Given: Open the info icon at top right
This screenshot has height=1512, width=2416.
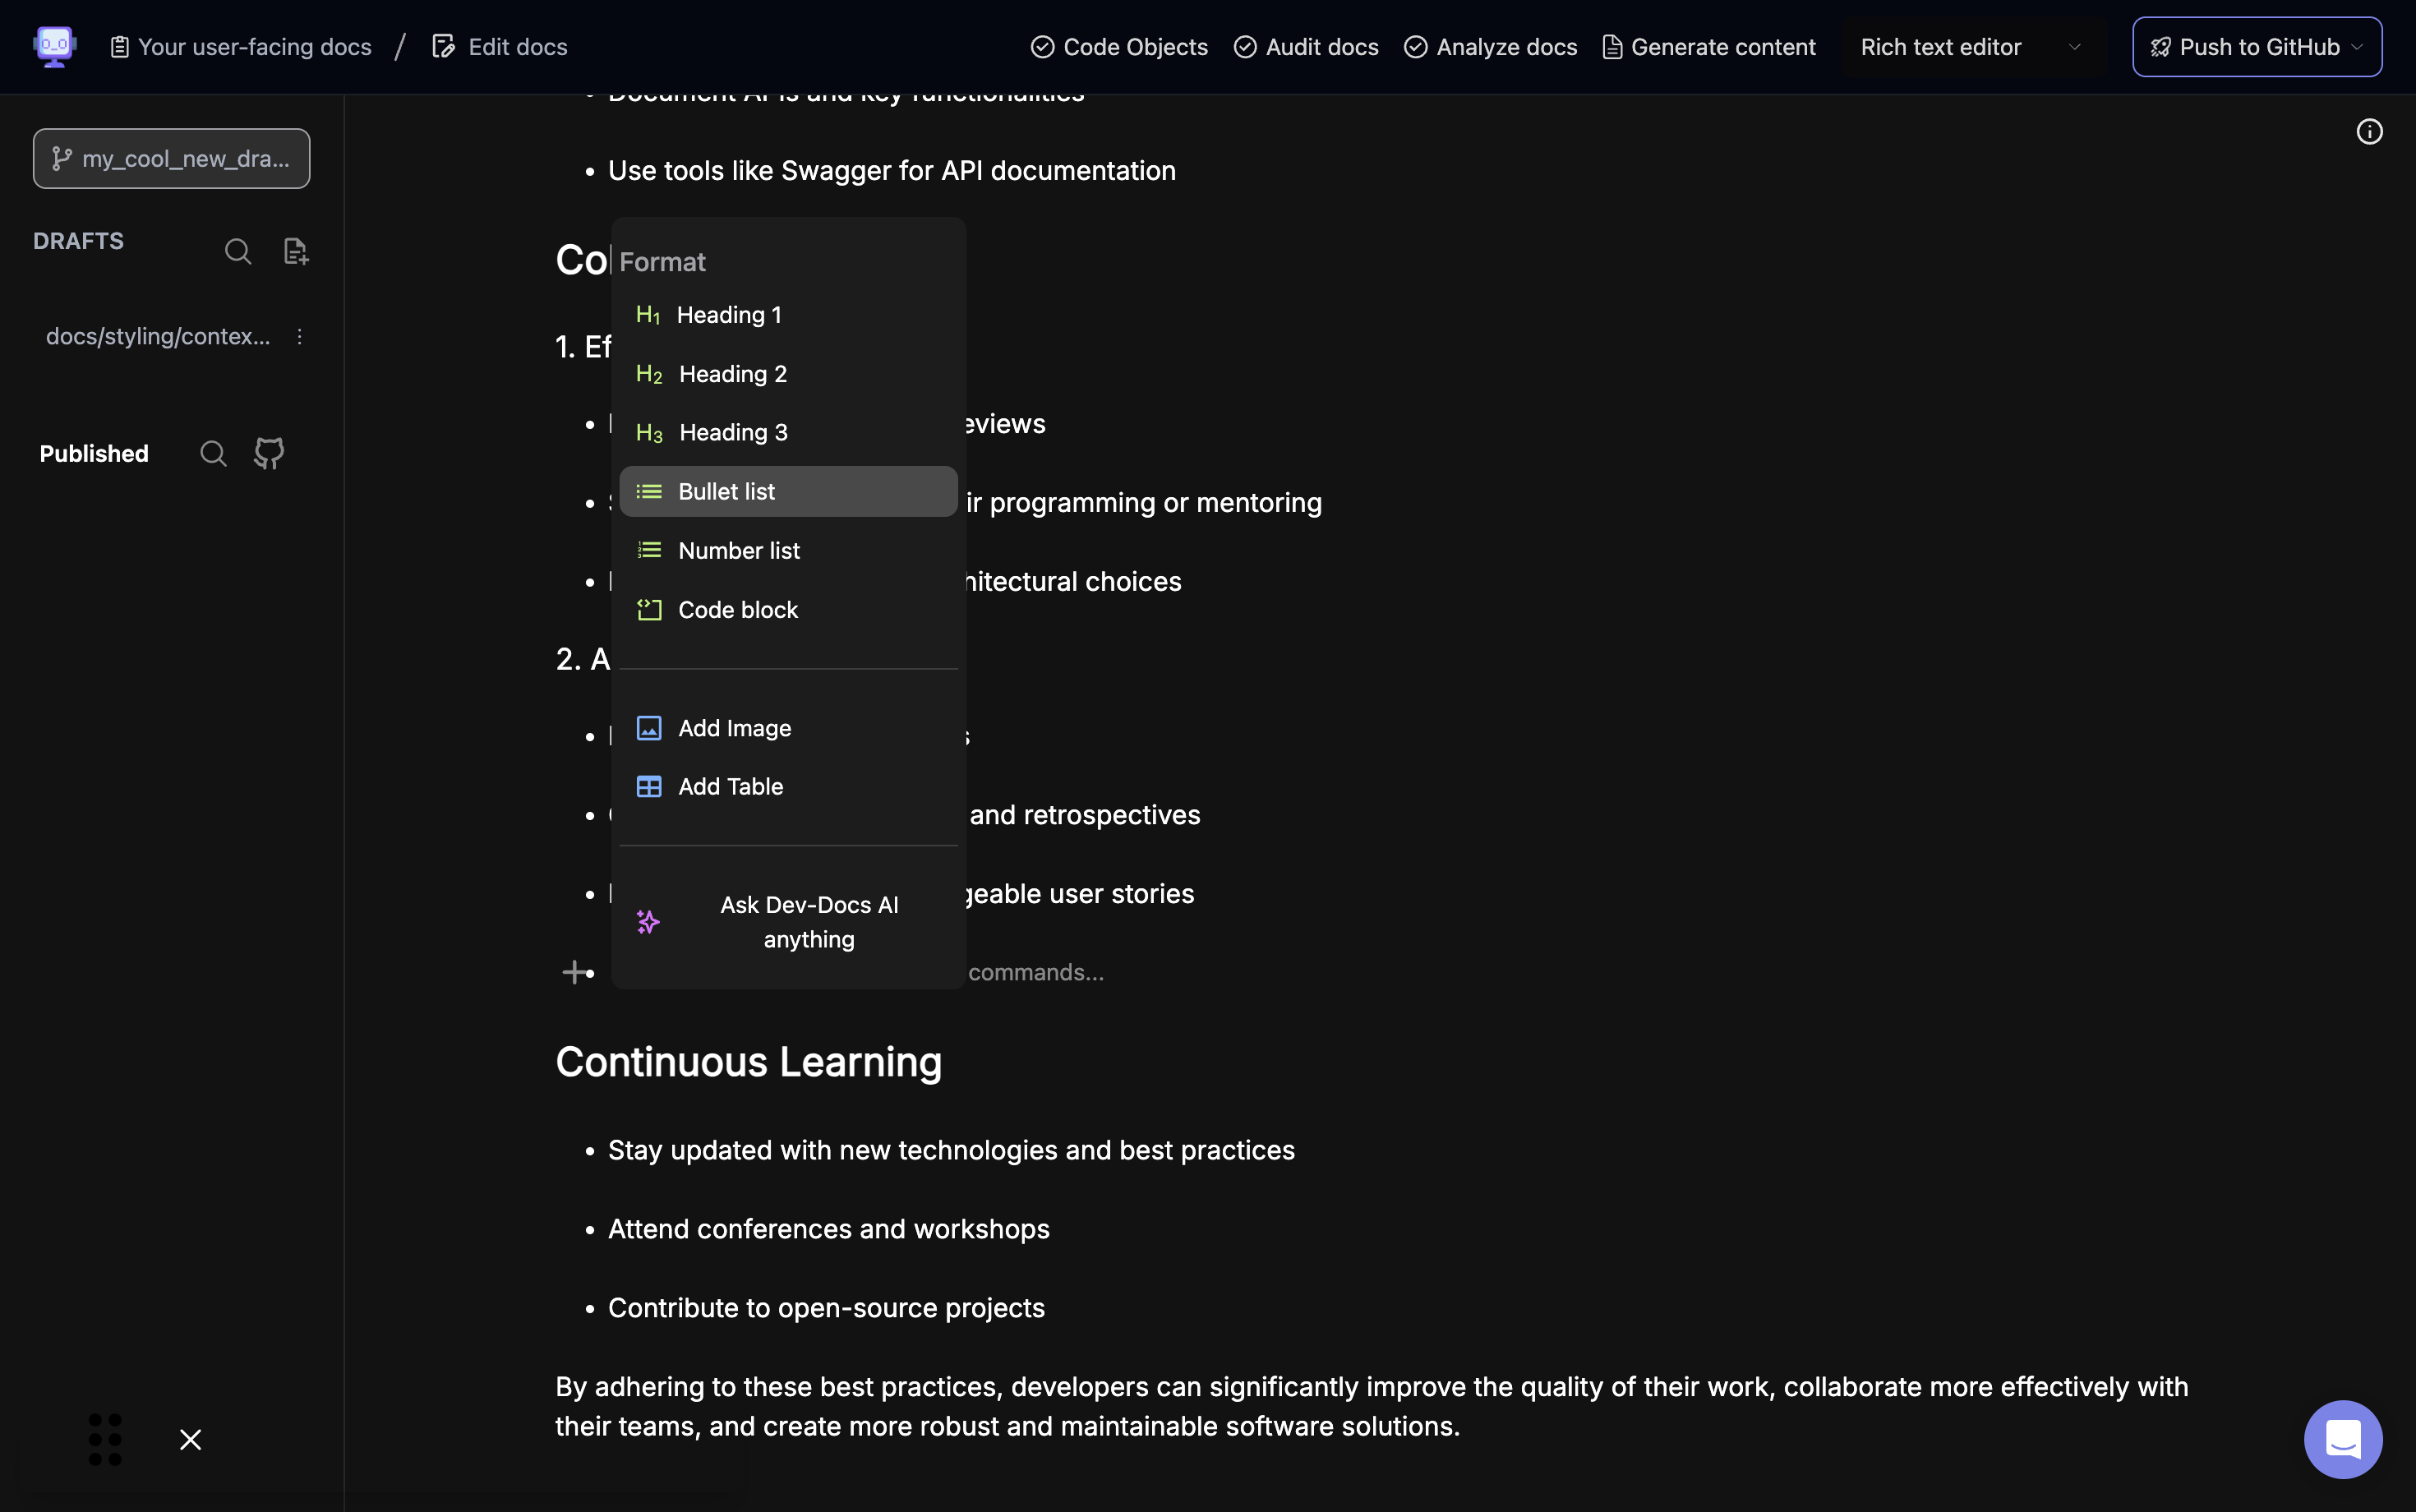Looking at the screenshot, I should tap(2369, 132).
